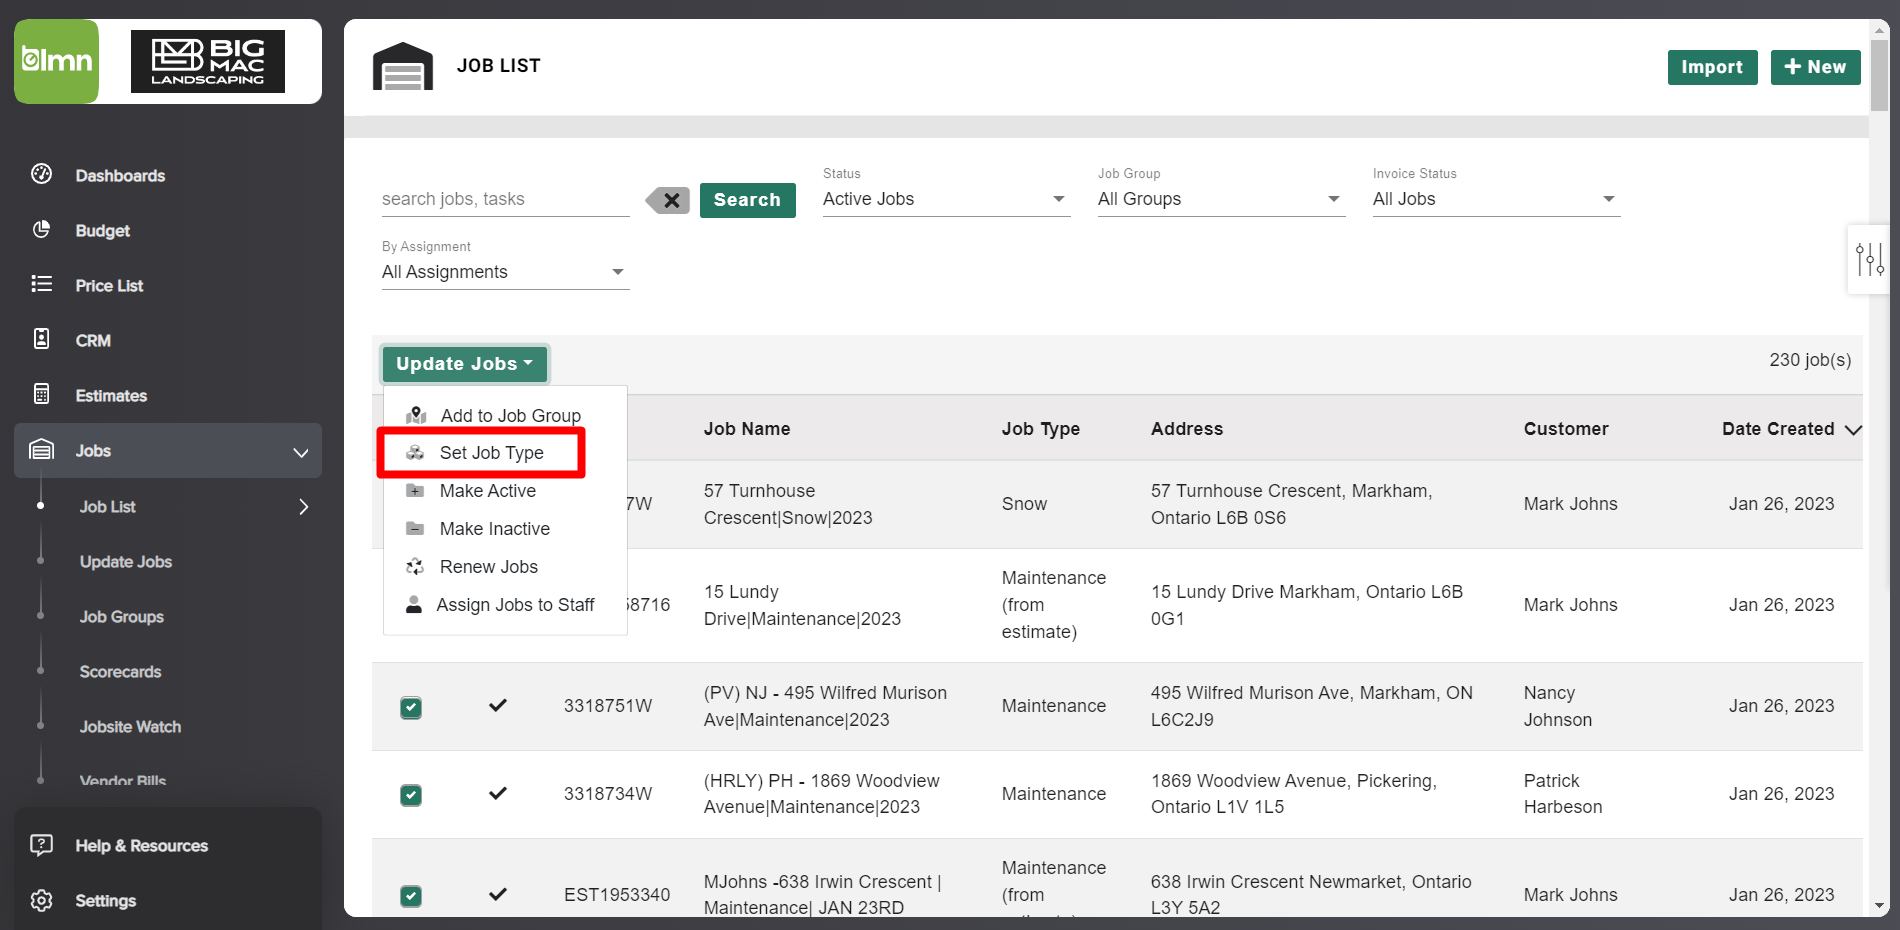The image size is (1900, 930).
Task: Select Renew Jobs menu item
Action: 505,567
